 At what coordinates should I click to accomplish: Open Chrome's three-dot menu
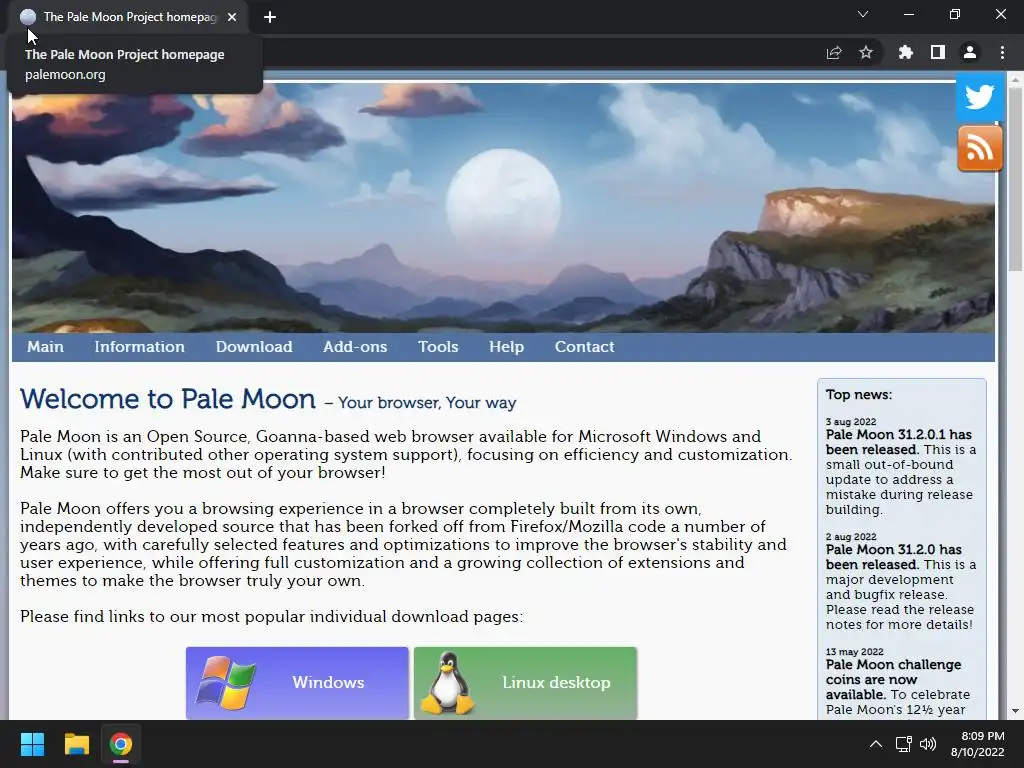pos(1002,52)
